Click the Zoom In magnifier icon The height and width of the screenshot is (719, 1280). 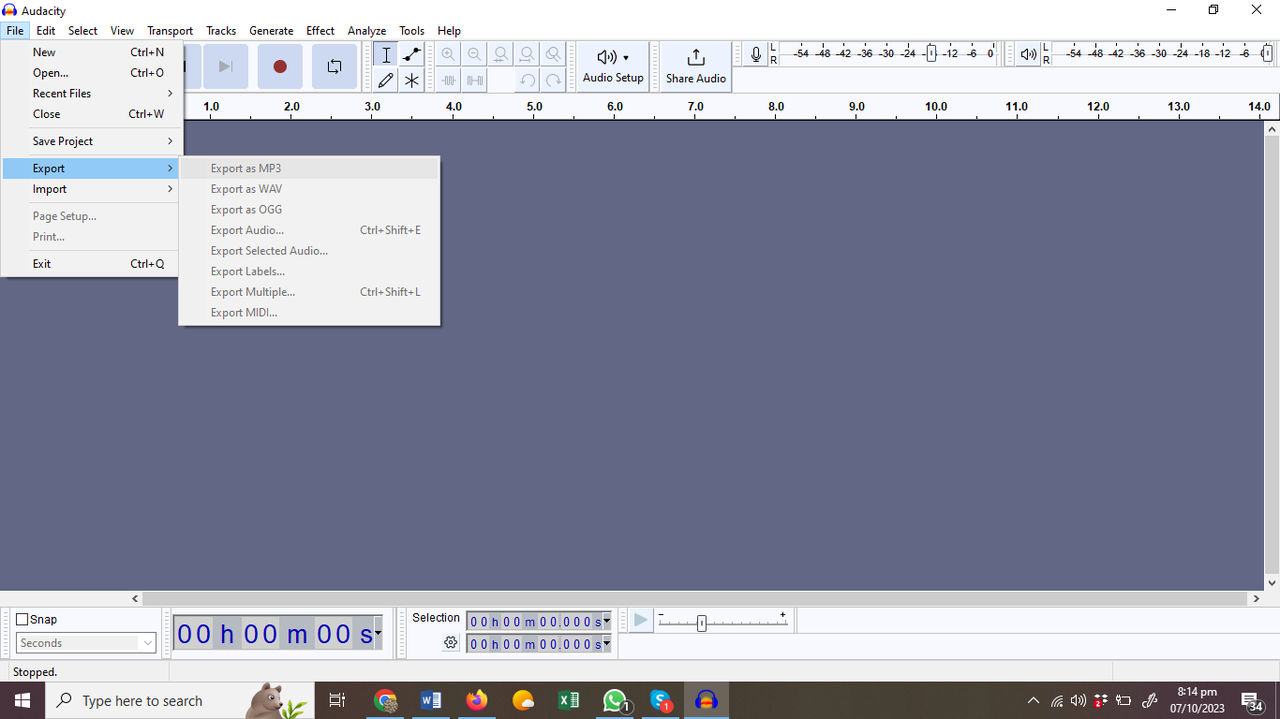click(x=448, y=55)
